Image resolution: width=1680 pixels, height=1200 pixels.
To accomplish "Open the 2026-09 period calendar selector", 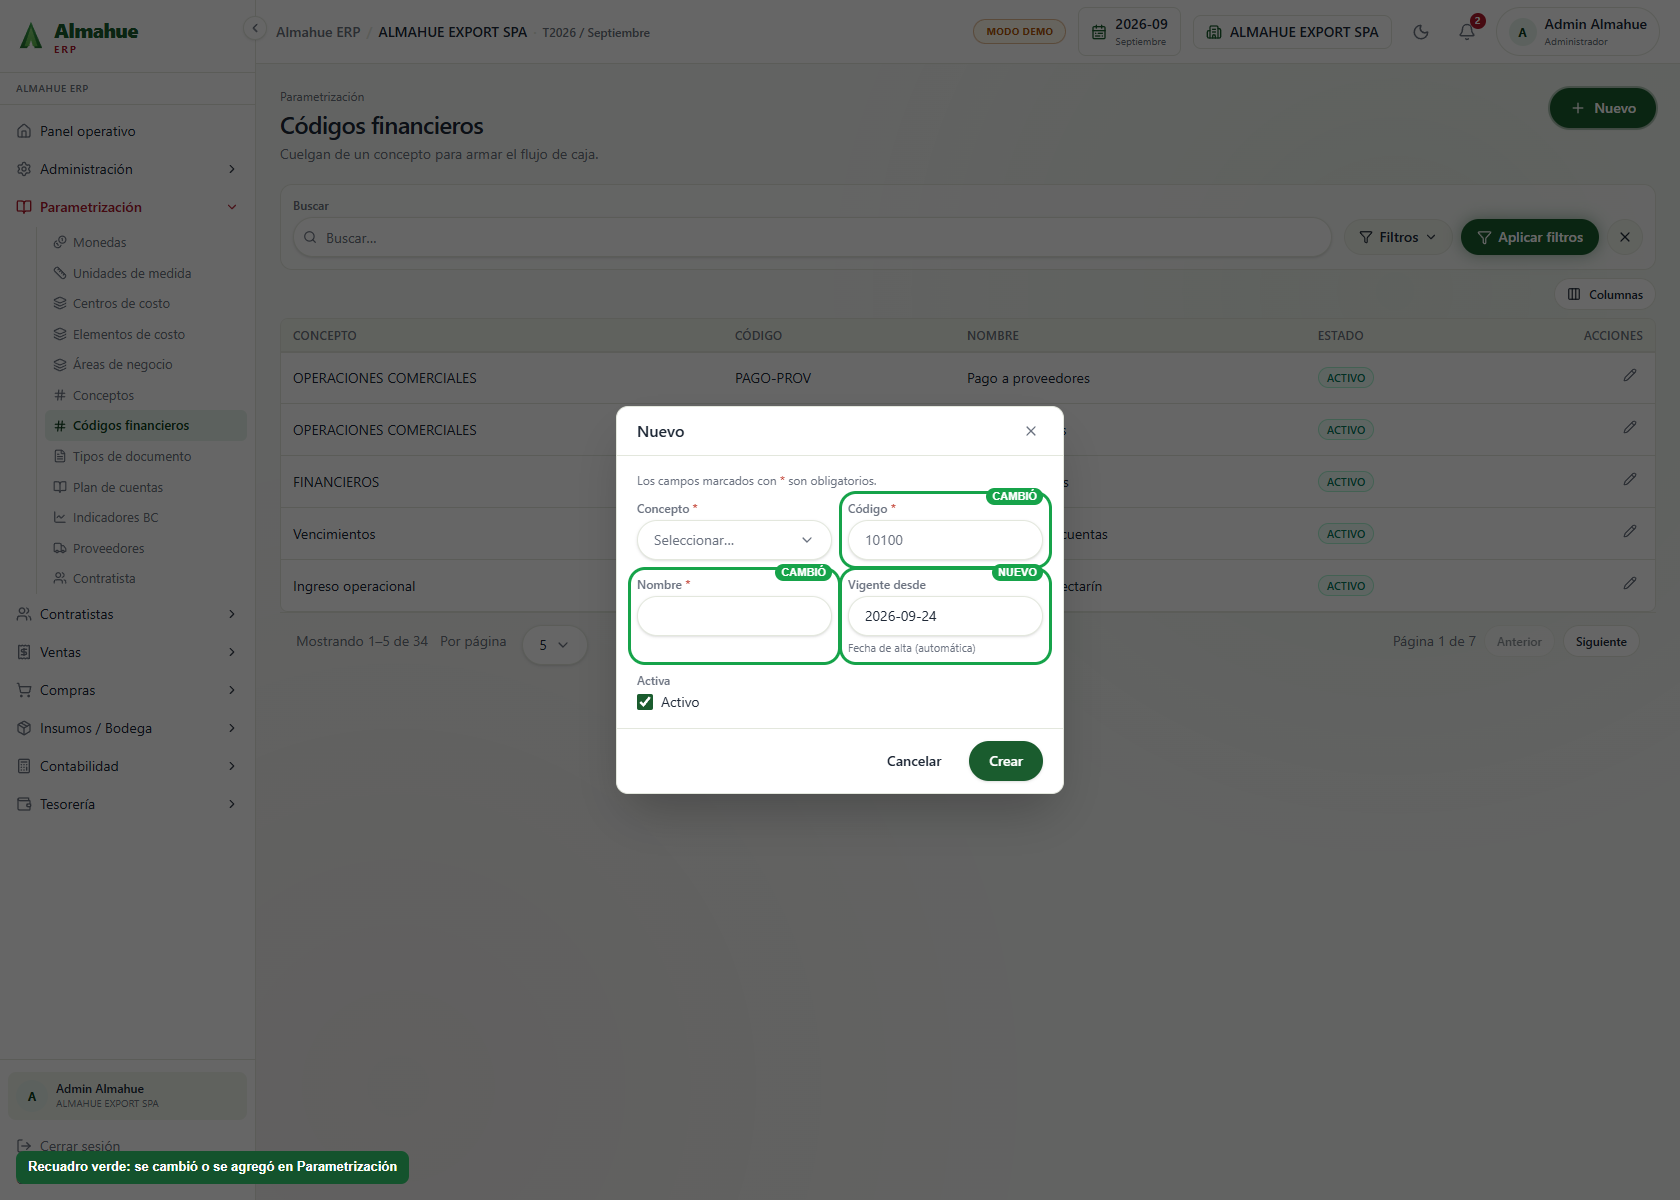I will click(1129, 32).
